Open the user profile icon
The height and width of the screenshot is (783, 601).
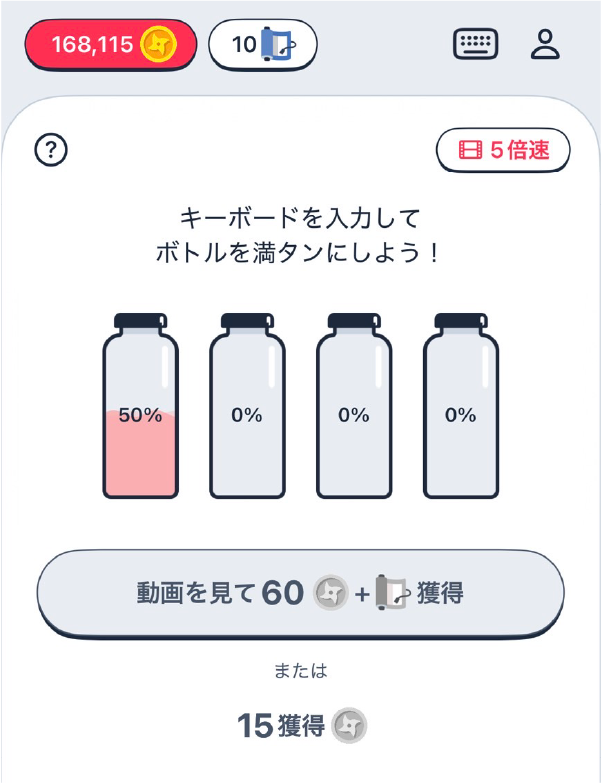(x=545, y=44)
